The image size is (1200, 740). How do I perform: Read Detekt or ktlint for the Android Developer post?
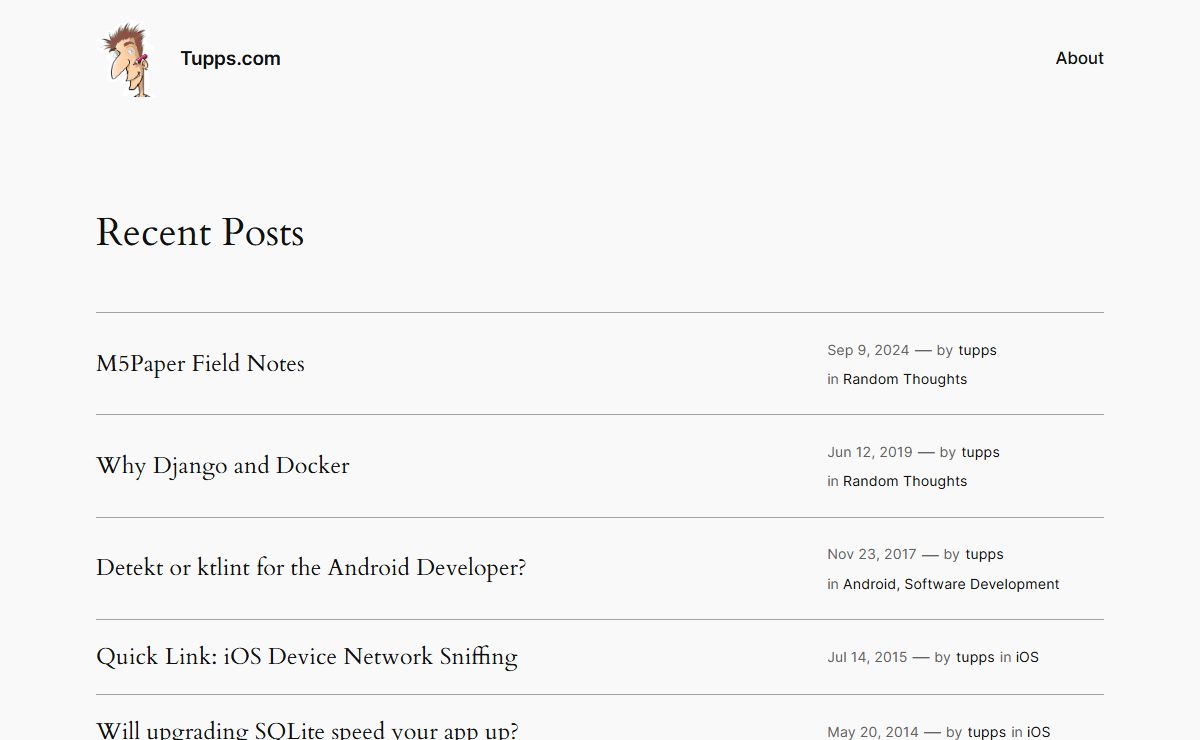pyautogui.click(x=310, y=568)
